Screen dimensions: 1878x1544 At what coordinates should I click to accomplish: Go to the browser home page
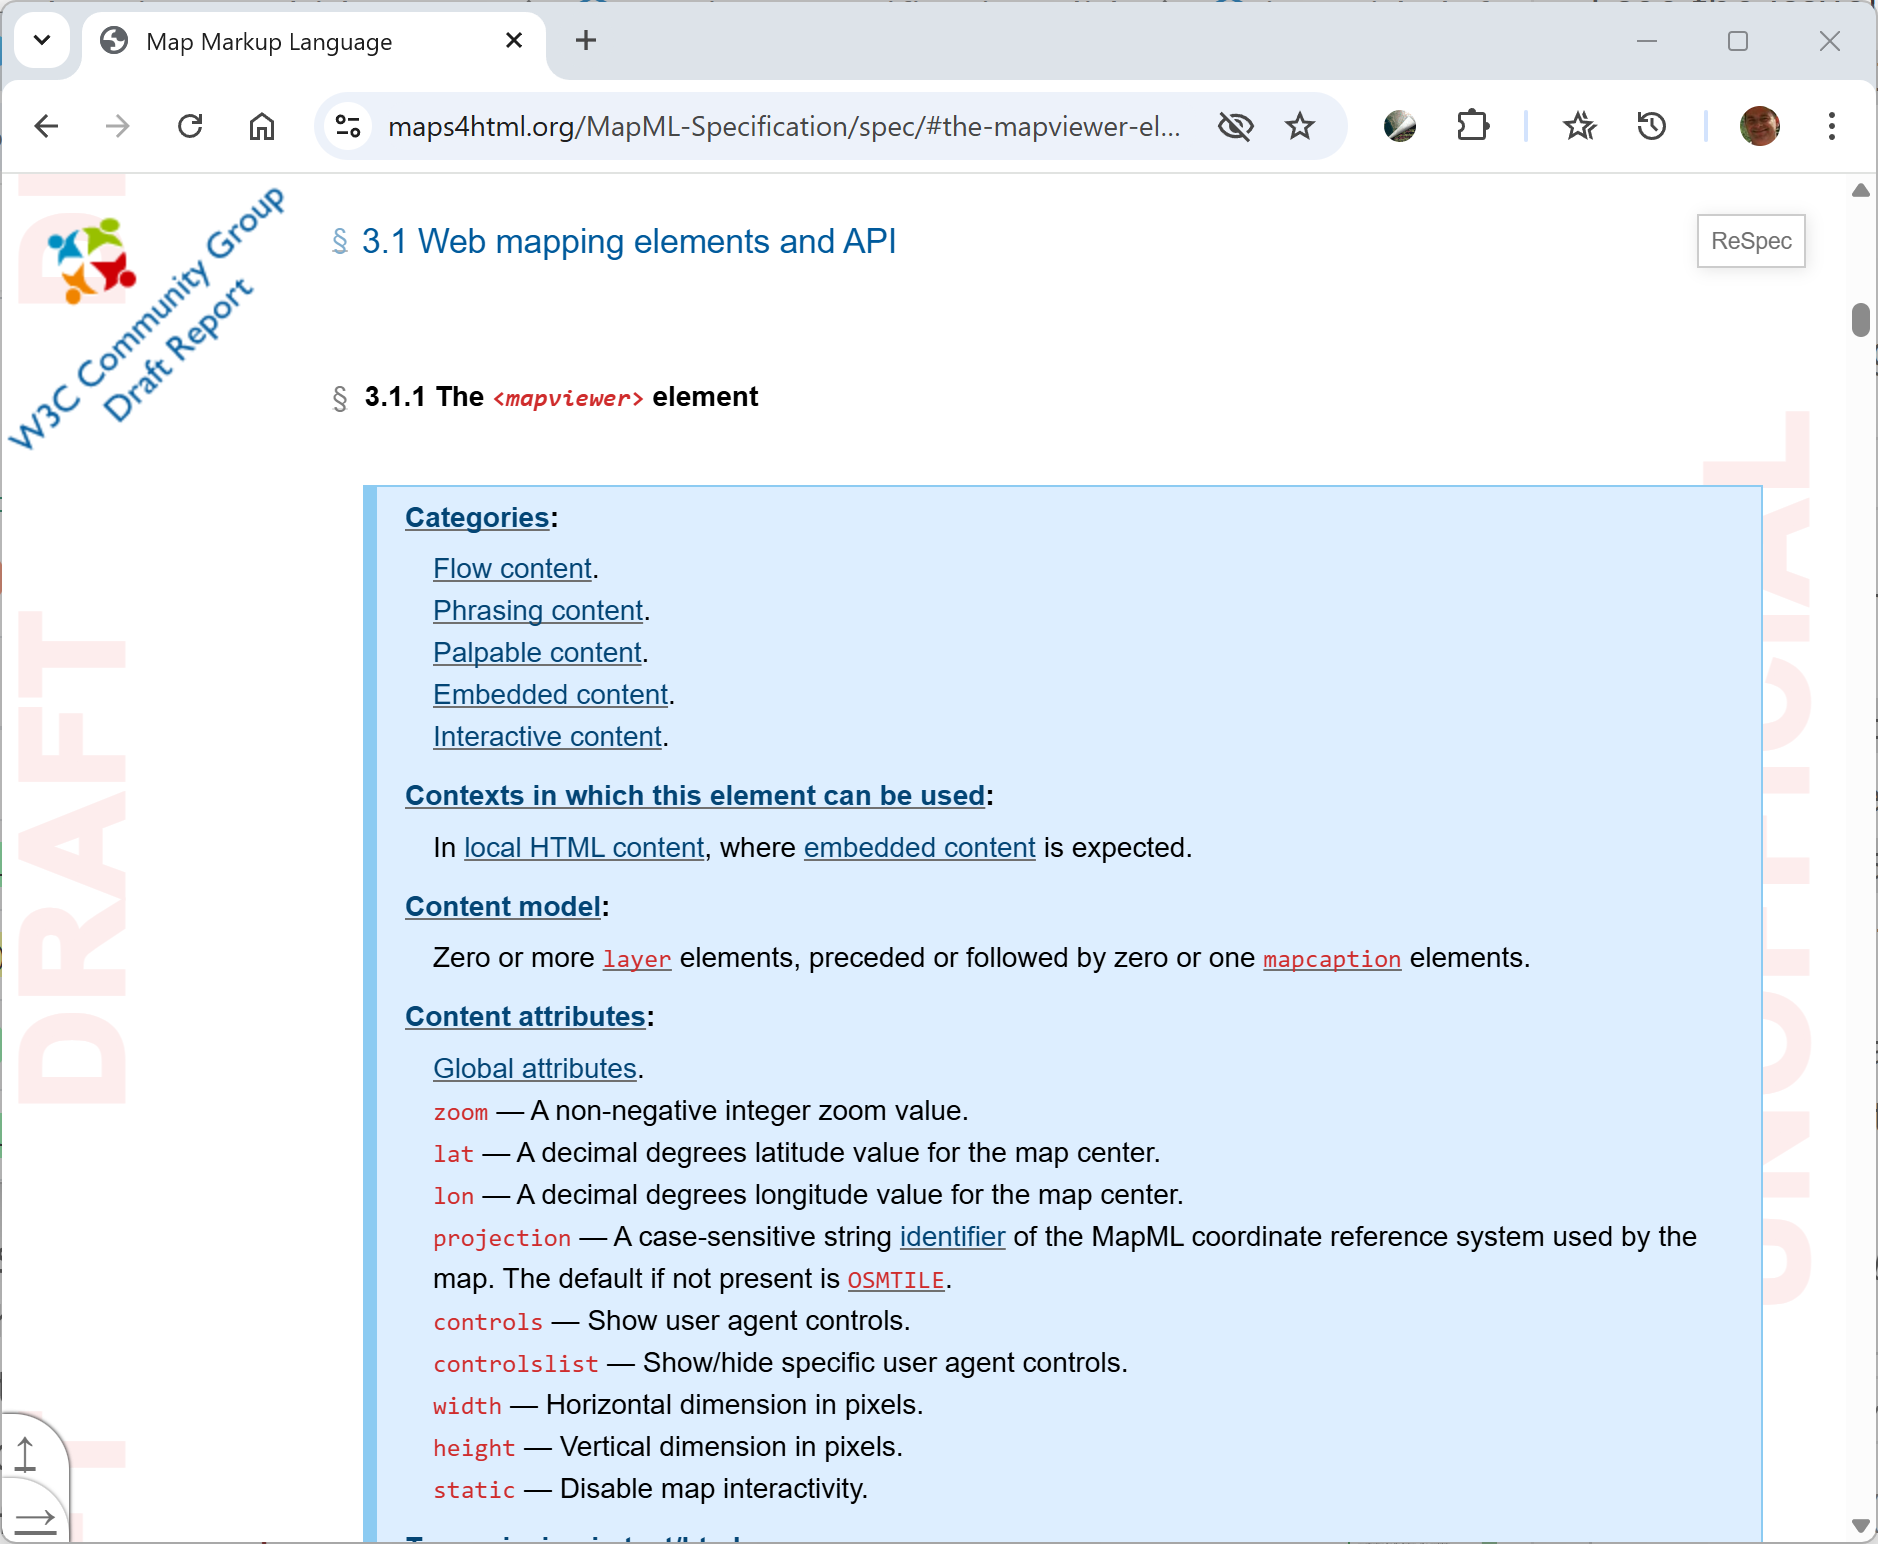click(x=261, y=126)
